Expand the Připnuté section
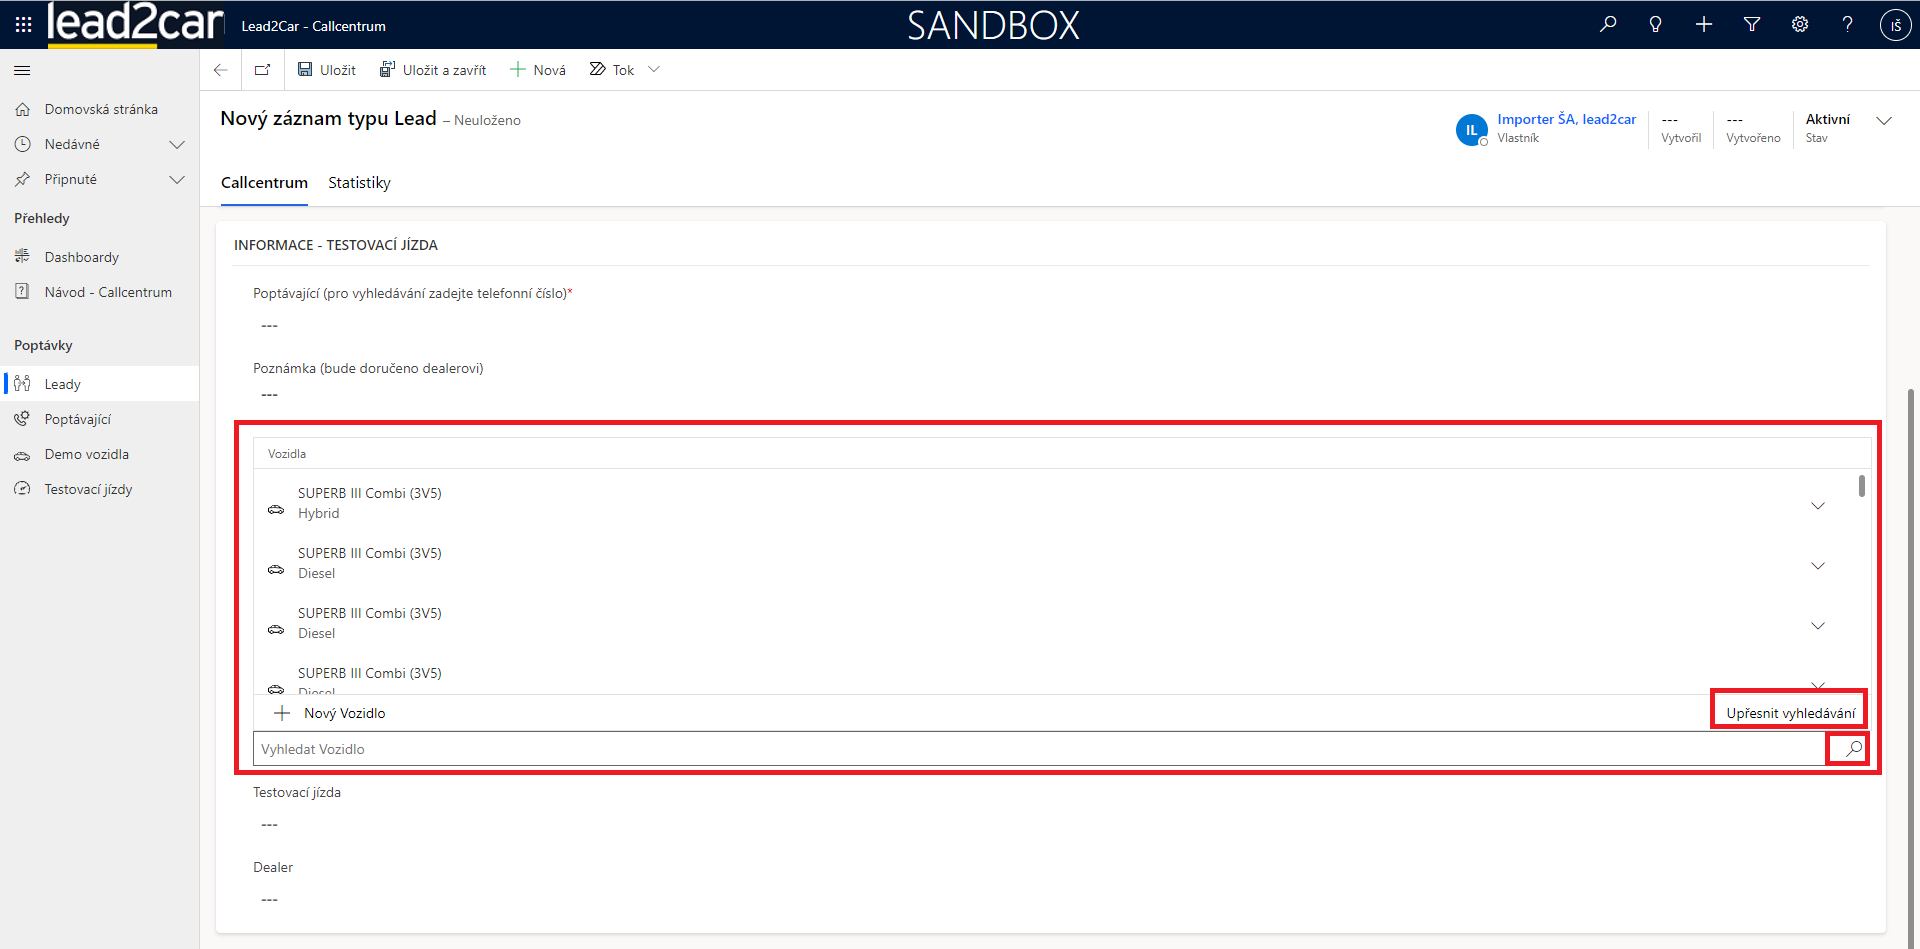This screenshot has width=1920, height=949. (177, 180)
